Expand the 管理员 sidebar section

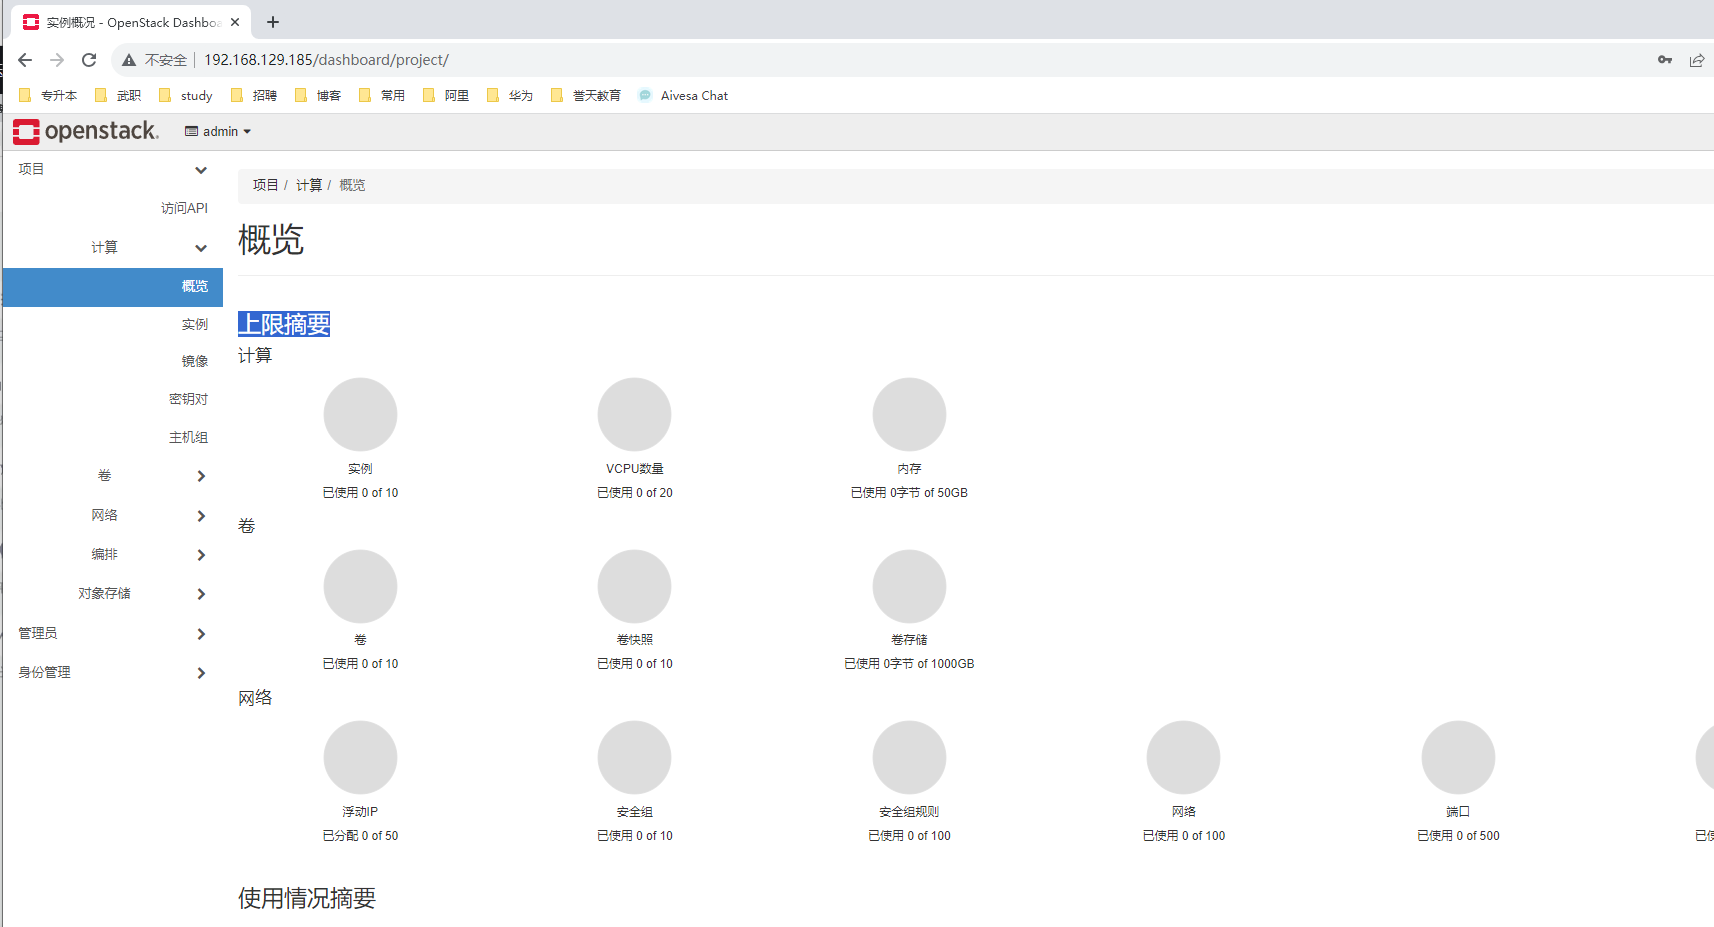click(x=113, y=633)
